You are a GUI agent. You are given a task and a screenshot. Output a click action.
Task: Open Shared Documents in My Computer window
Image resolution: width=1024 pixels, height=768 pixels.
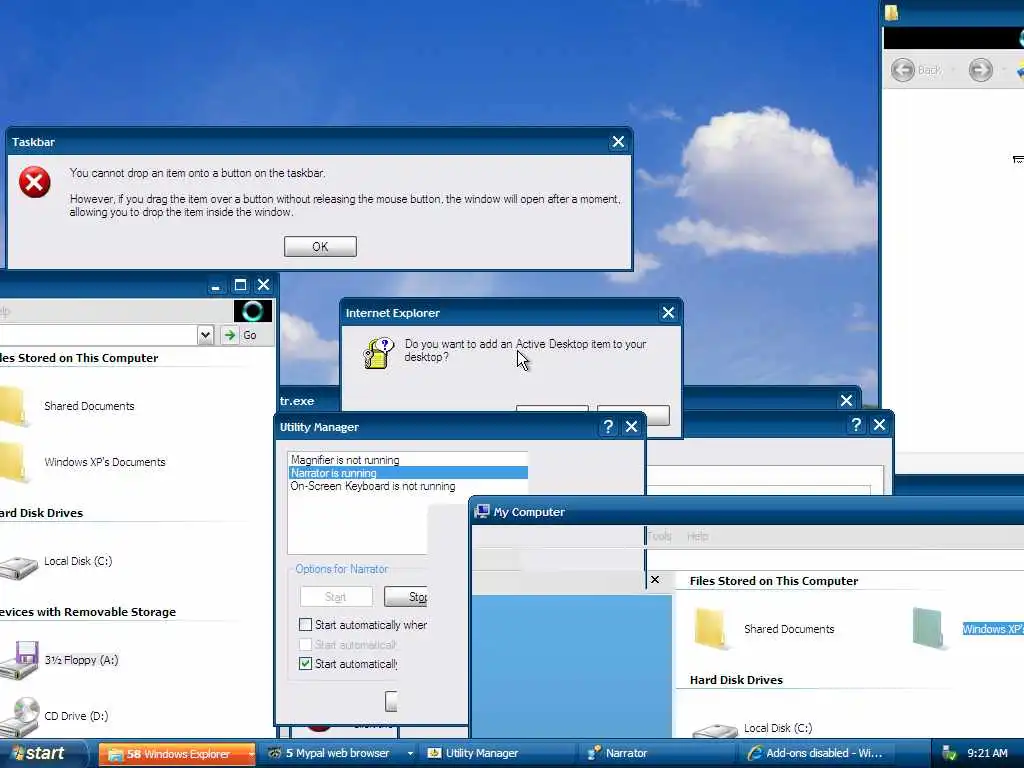coord(789,629)
